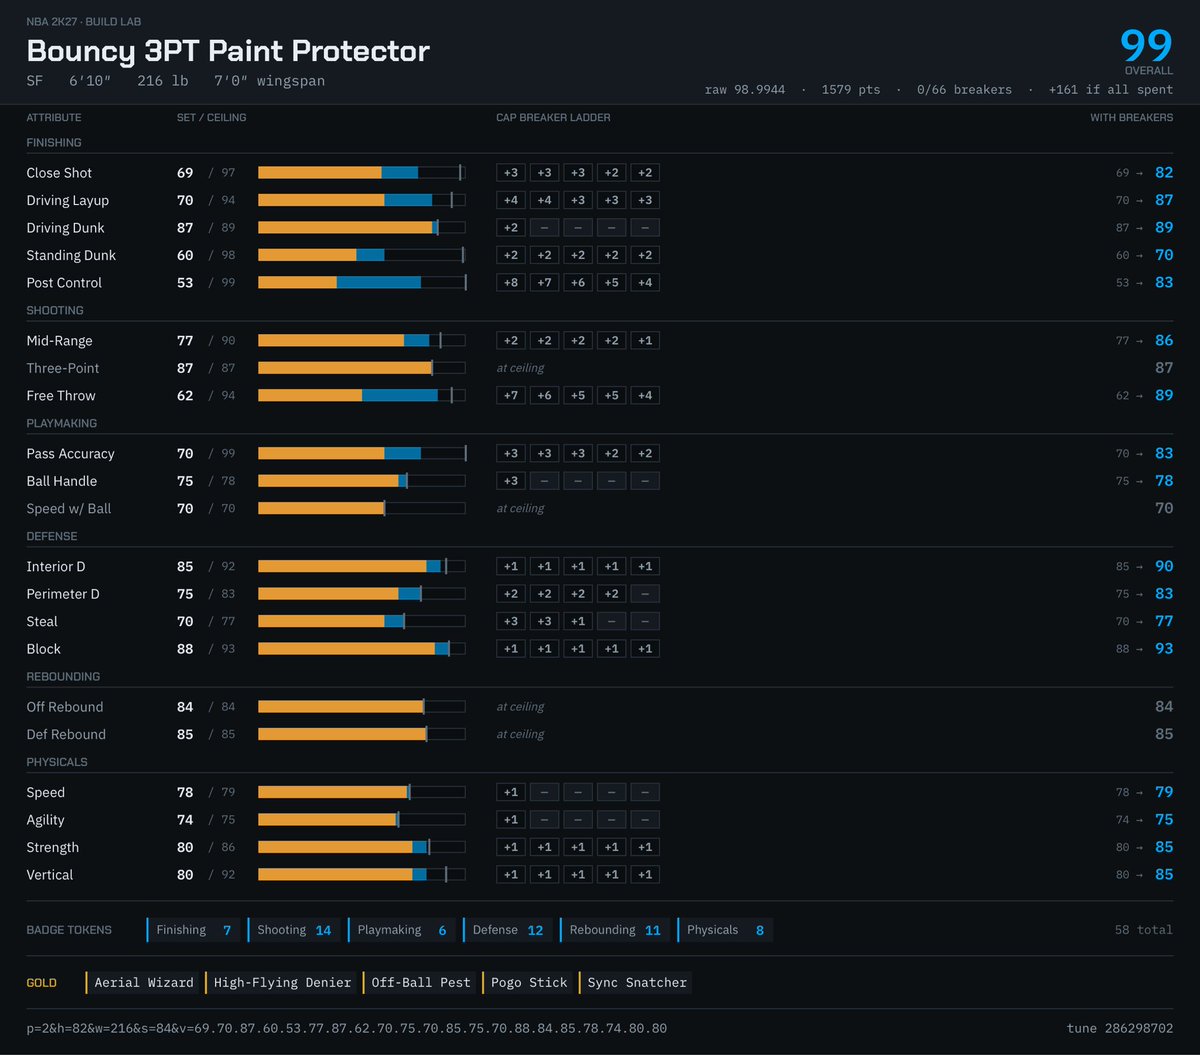Click the High-Flying Denier gold badge
Viewport: 1200px width, 1055px height.
[282, 983]
